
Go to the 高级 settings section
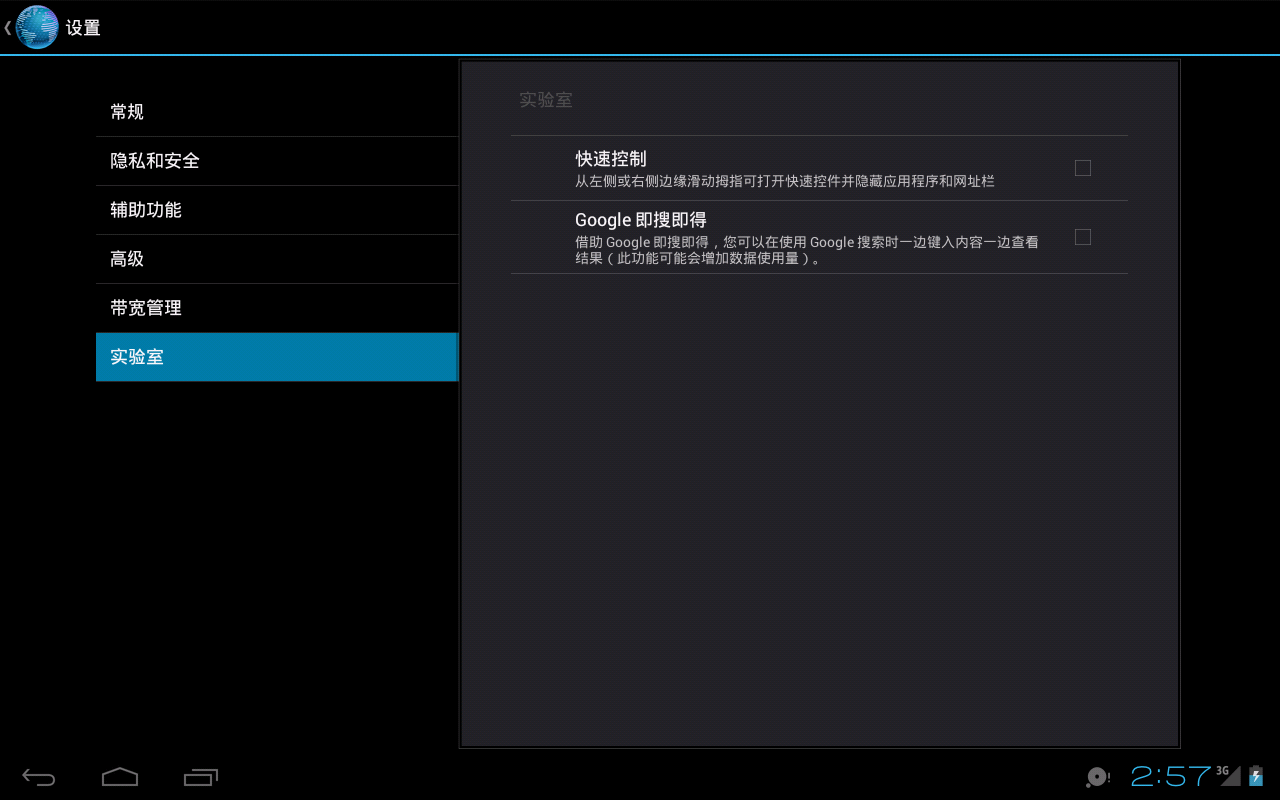276,259
